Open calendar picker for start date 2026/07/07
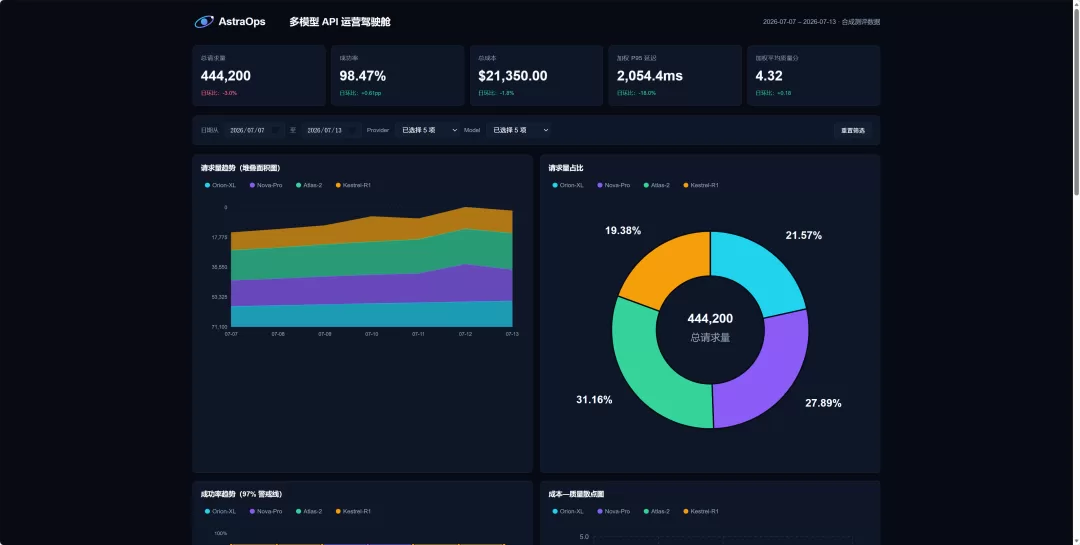 pos(276,130)
